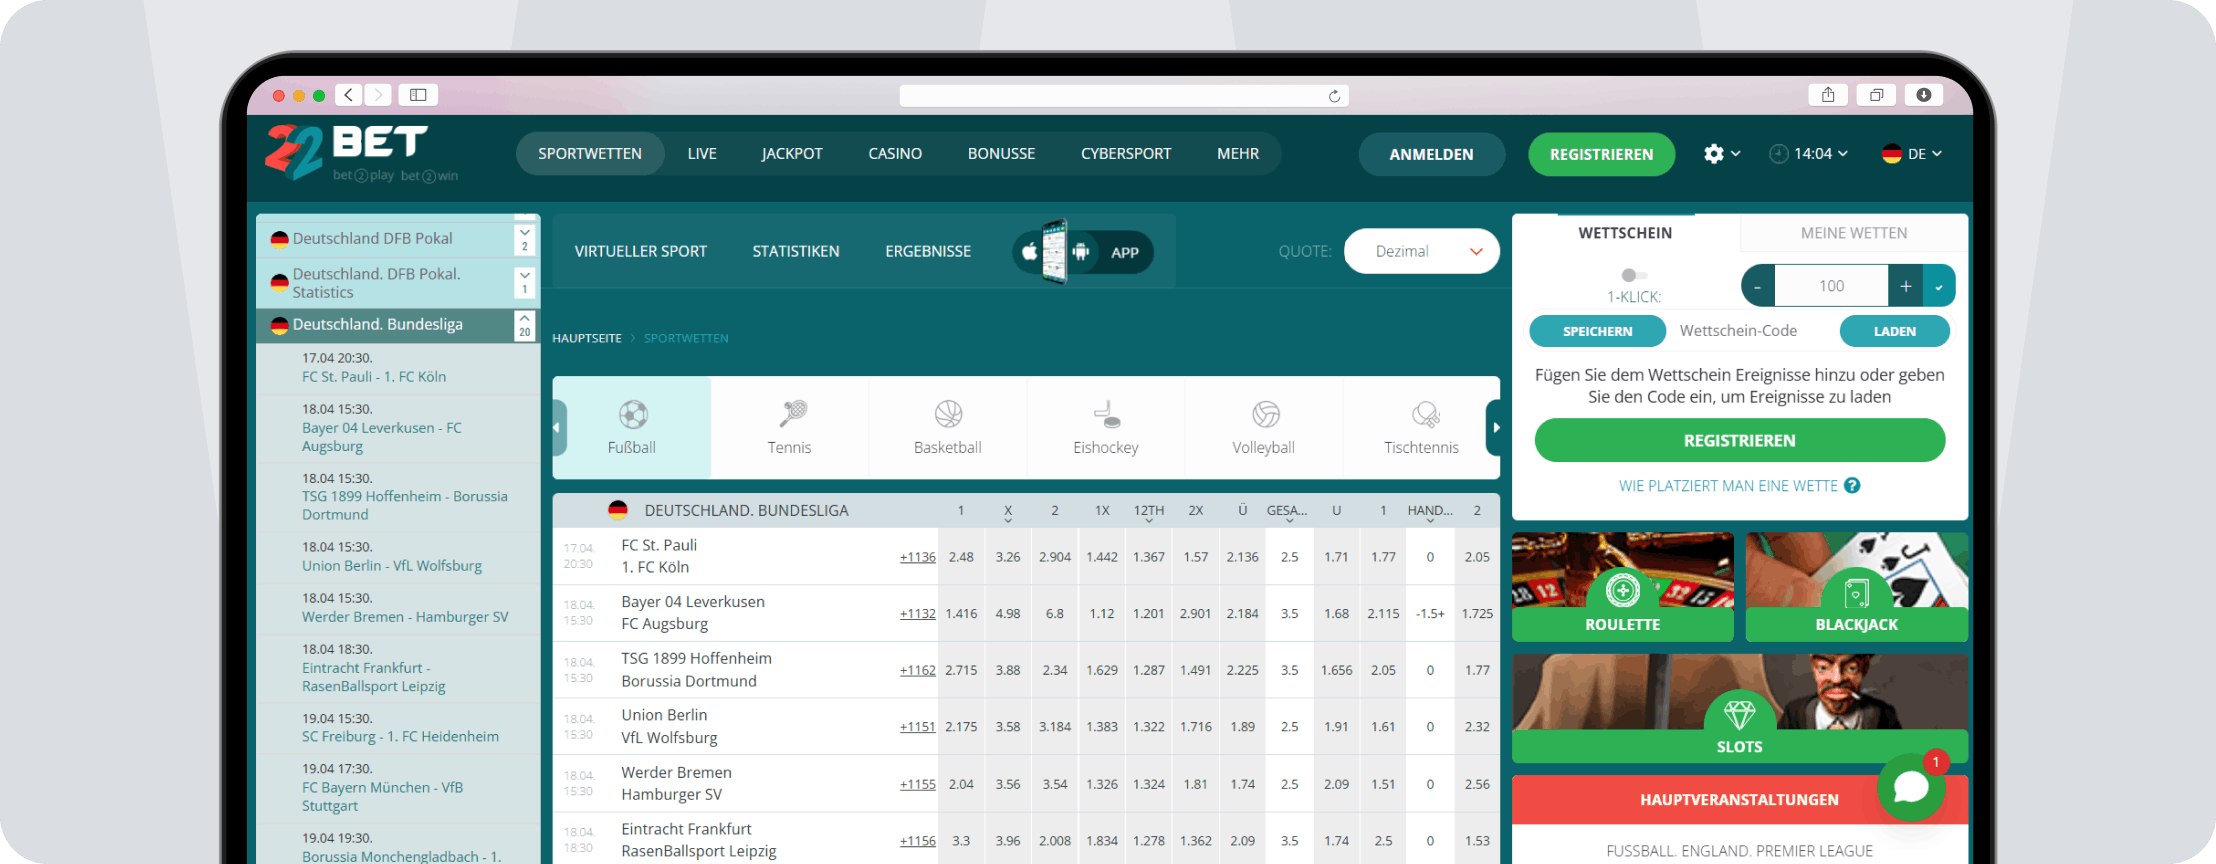Open +1136 markets for St. Pauli match
The height and width of the screenshot is (864, 2216).
[917, 557]
